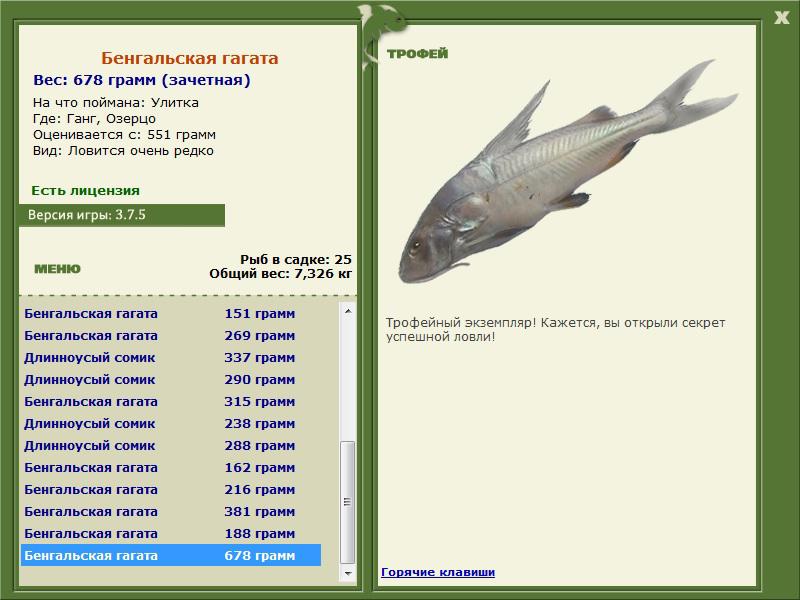Image resolution: width=800 pixels, height=600 pixels.
Task: Select Бенгальская гагата 188 грамм row
Action: [x=171, y=533]
